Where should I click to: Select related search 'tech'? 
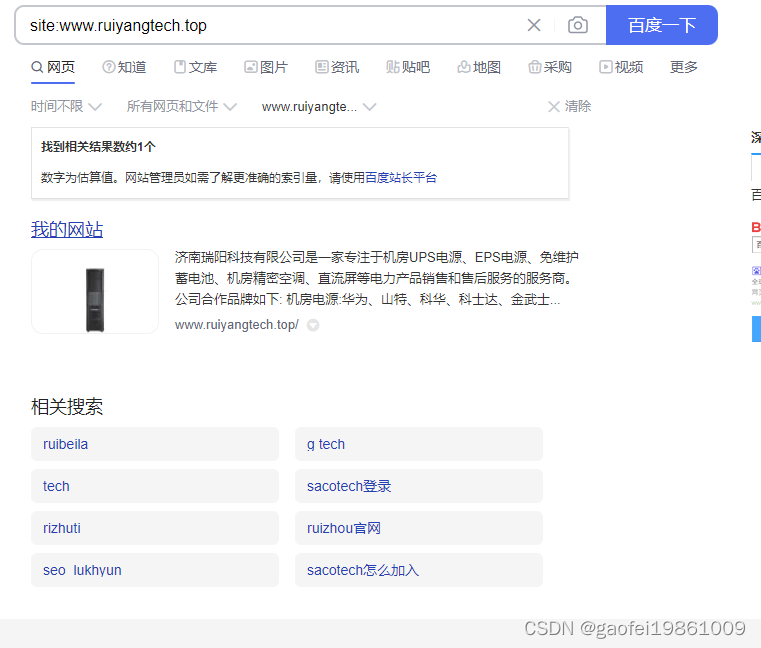coord(155,486)
